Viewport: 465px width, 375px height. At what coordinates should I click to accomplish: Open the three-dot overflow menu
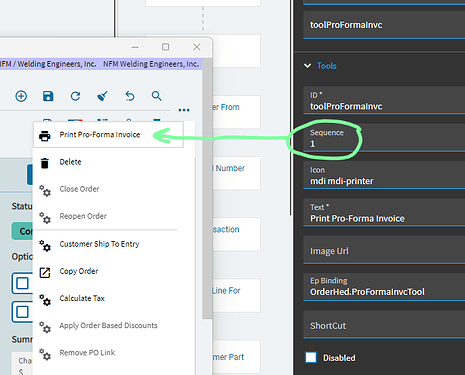tap(184, 110)
